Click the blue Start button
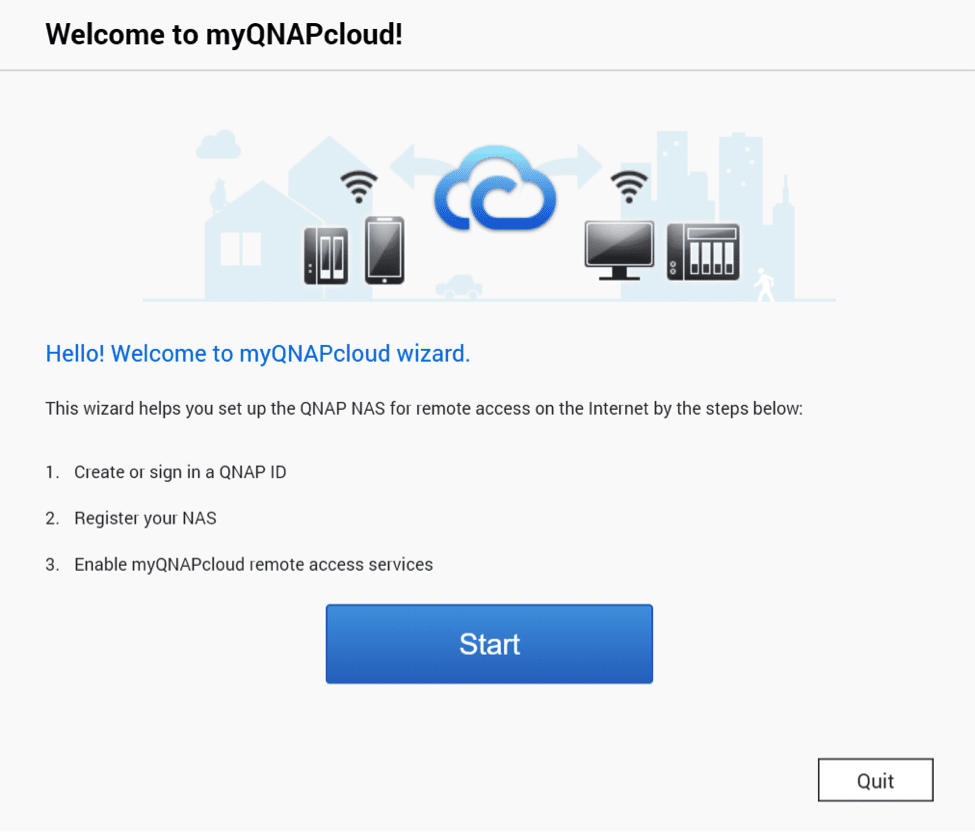The height and width of the screenshot is (832, 975). [x=489, y=644]
